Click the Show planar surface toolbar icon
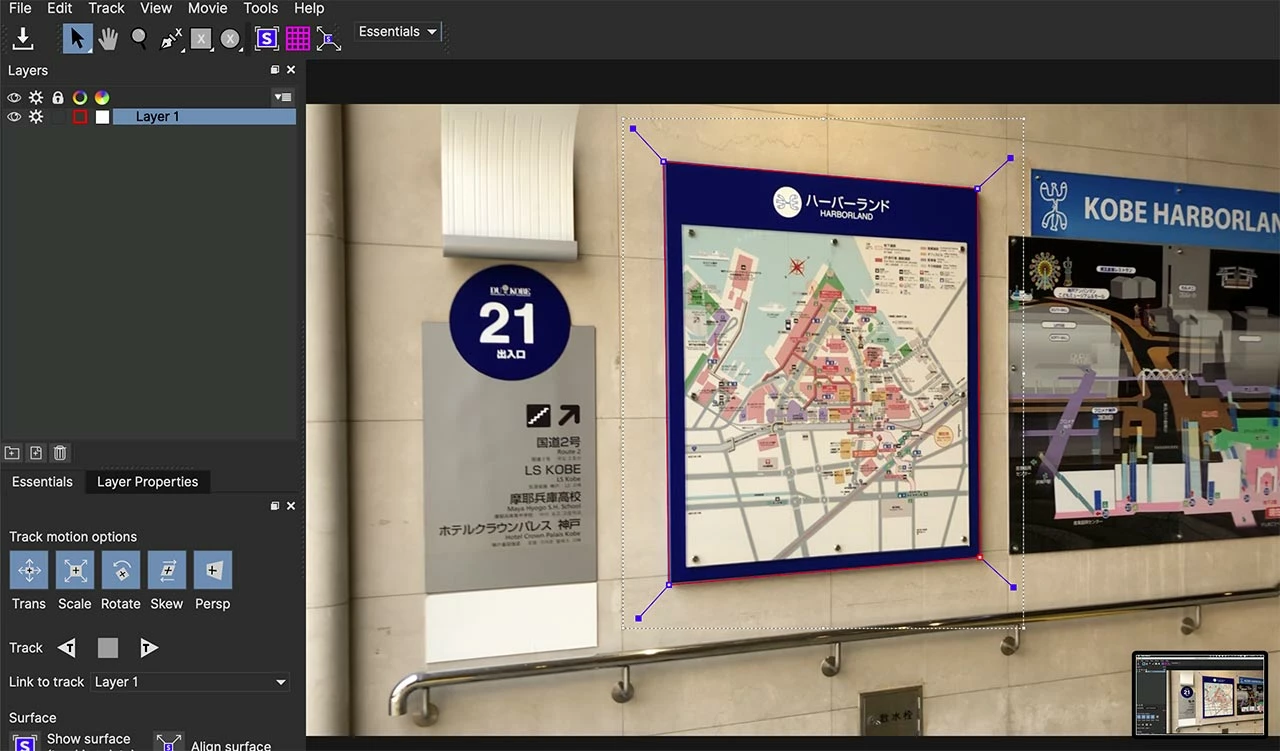 coord(266,39)
